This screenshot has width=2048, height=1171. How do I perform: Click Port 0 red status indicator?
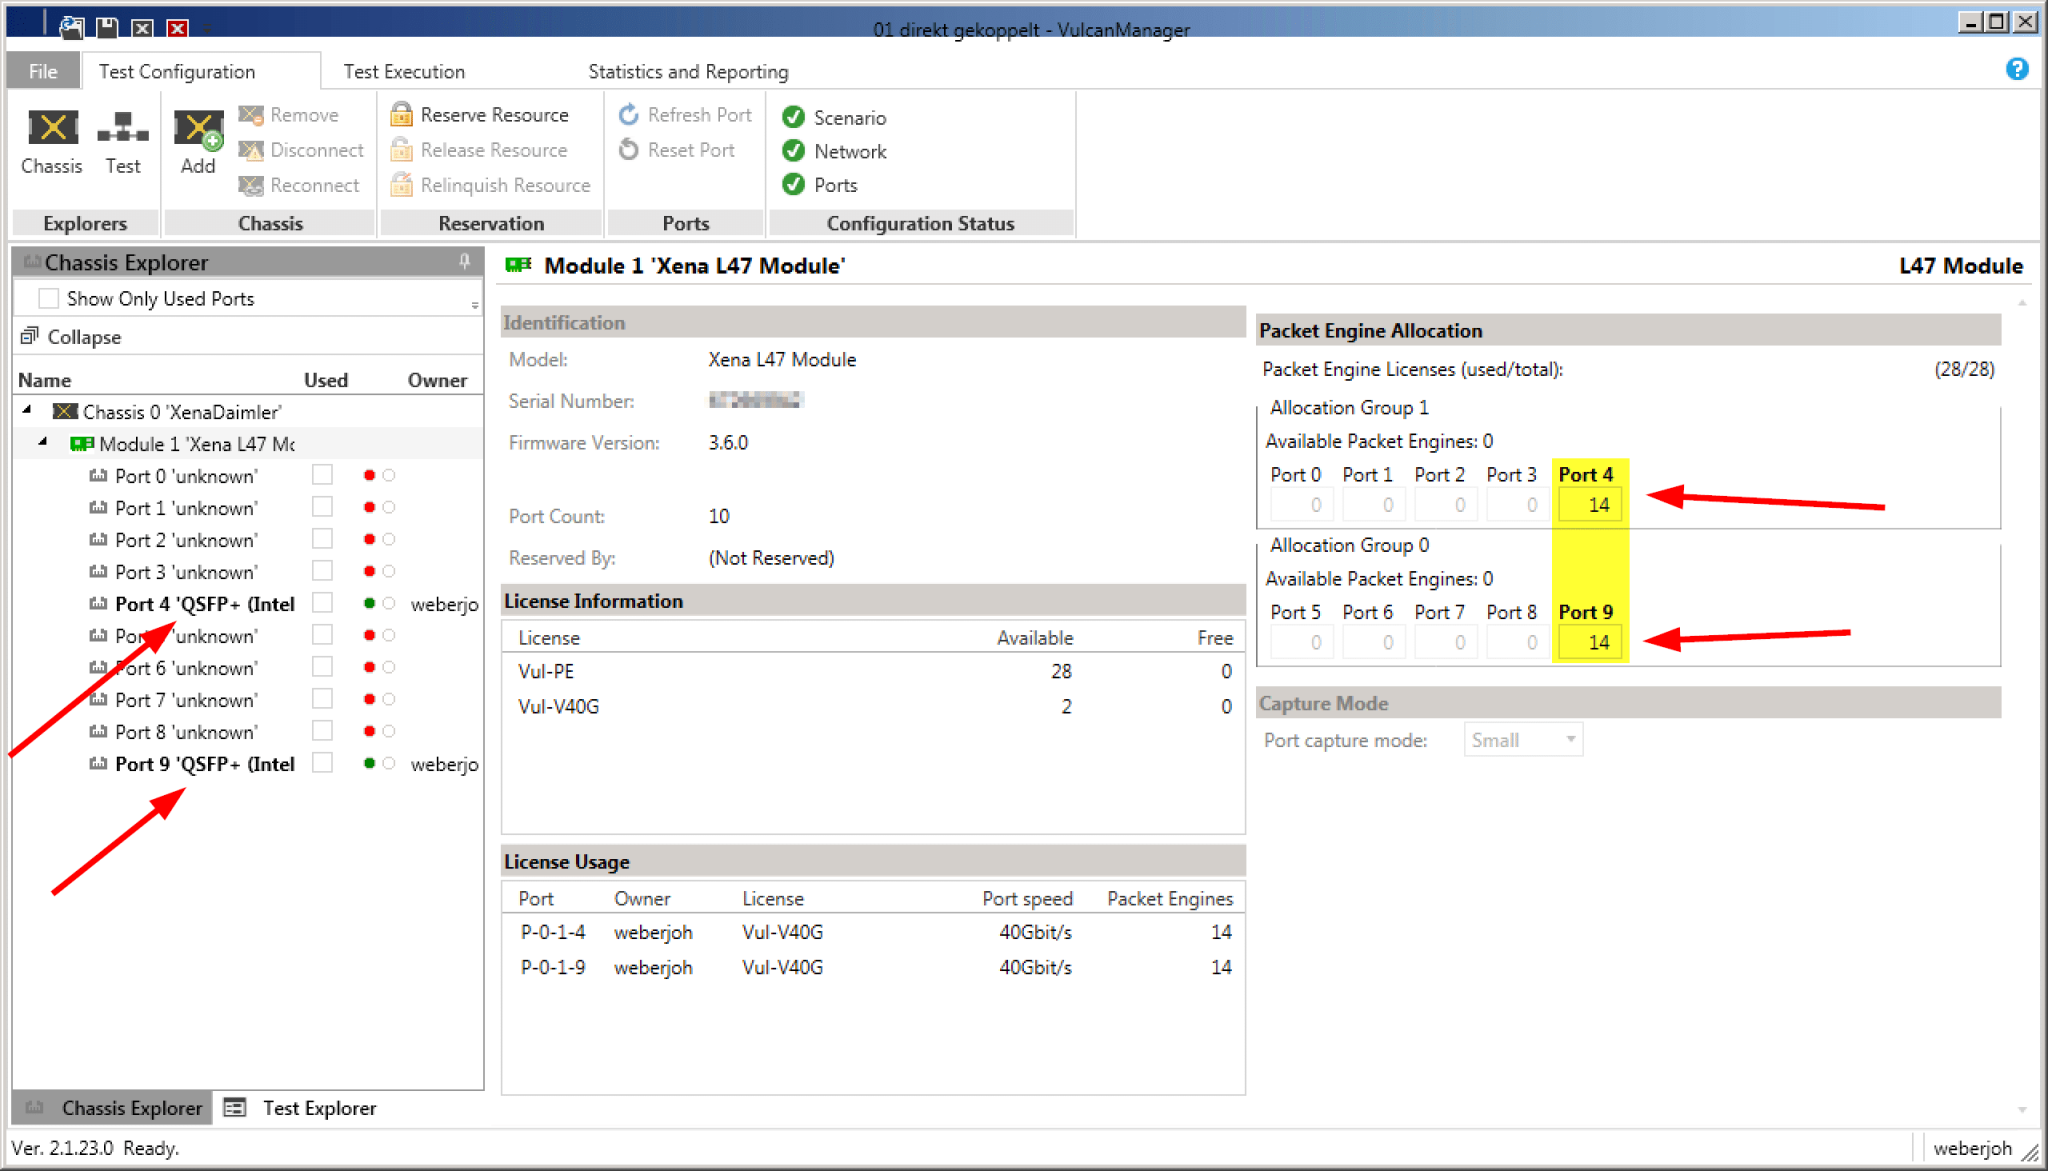[370, 475]
